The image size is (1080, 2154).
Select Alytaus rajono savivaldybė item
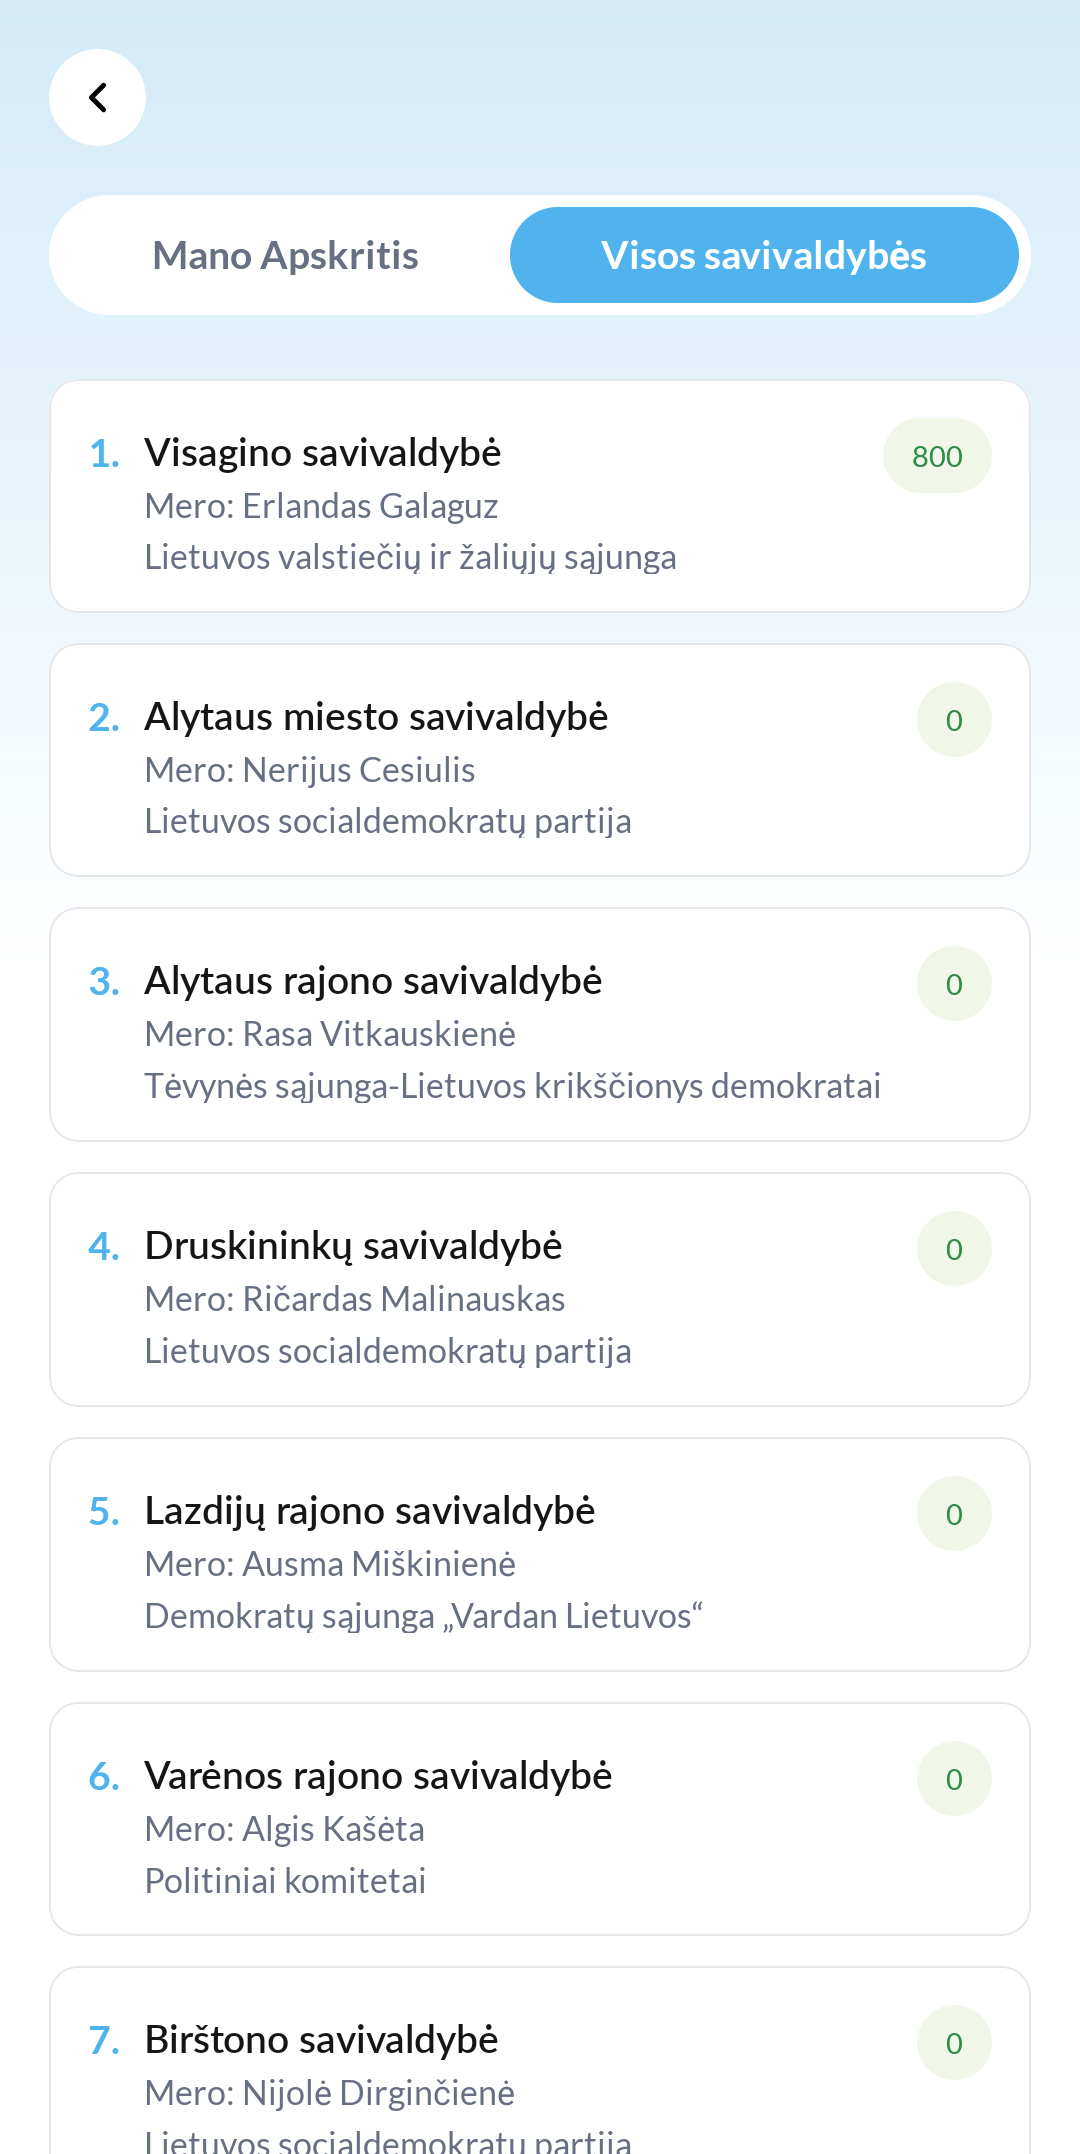pyautogui.click(x=373, y=981)
